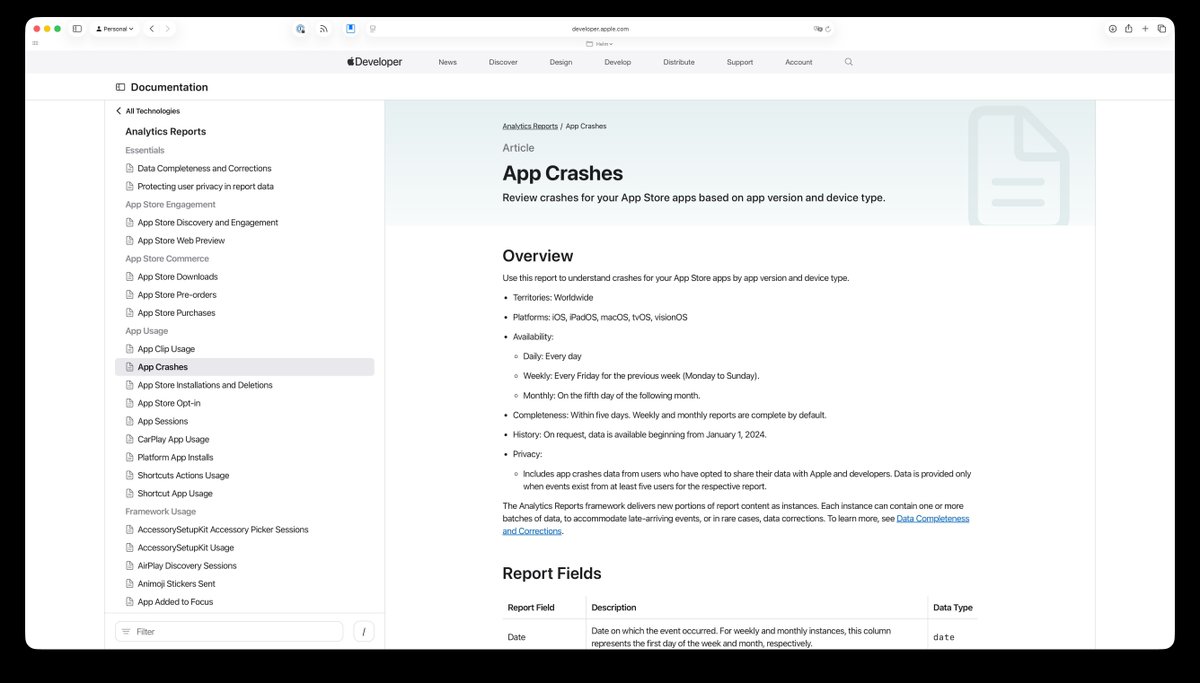Click the Overview heading

(x=538, y=256)
